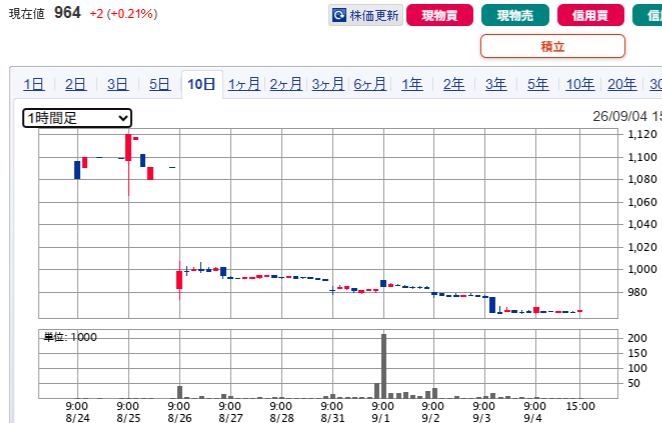Select the 3日 period tab
Screen dimensions: 662x423
(x=117, y=84)
